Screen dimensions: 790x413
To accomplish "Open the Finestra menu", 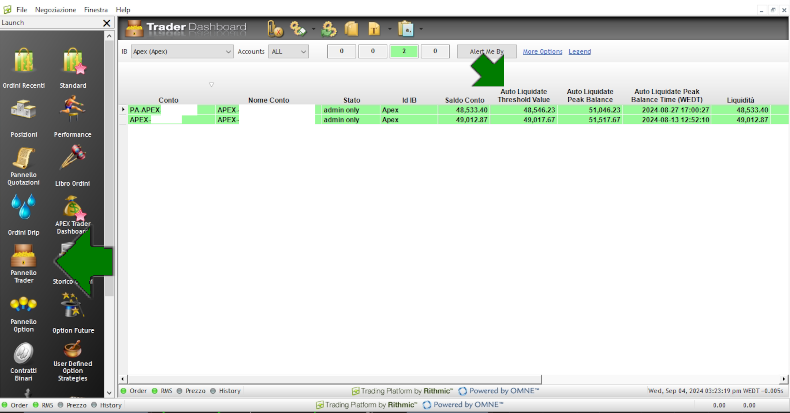I will pos(96,9).
